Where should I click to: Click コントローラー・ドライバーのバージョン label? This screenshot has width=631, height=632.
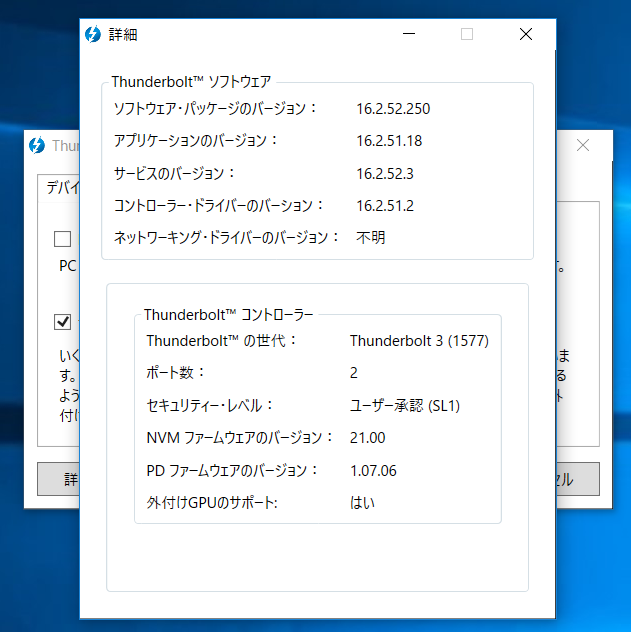(x=218, y=206)
